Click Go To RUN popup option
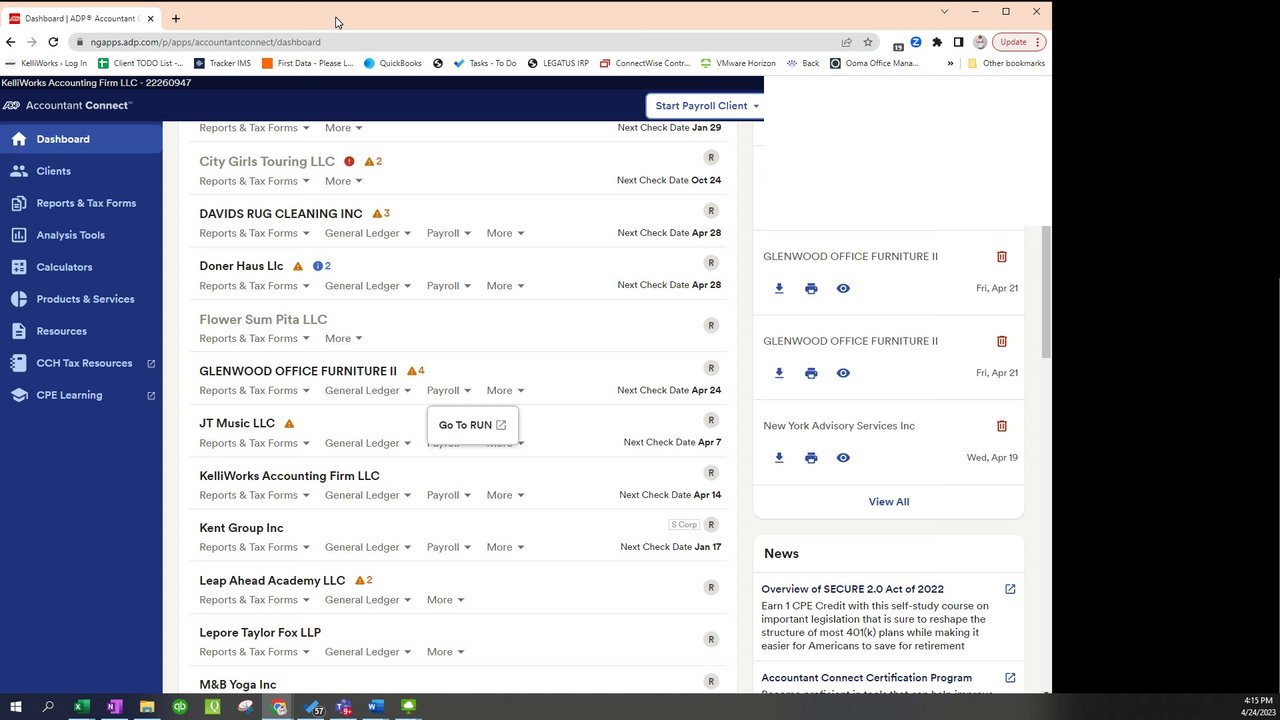This screenshot has width=1280, height=720. [x=473, y=425]
